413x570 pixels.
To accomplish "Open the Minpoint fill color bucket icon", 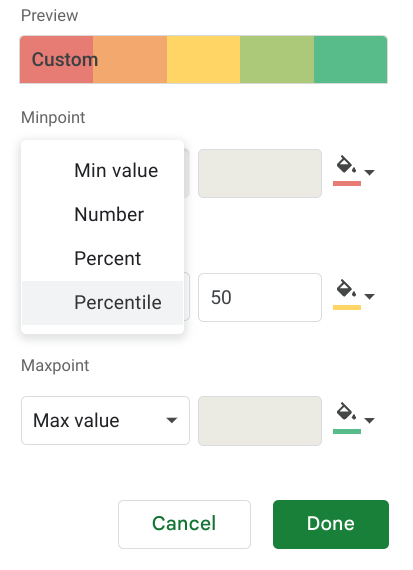I will 346,165.
